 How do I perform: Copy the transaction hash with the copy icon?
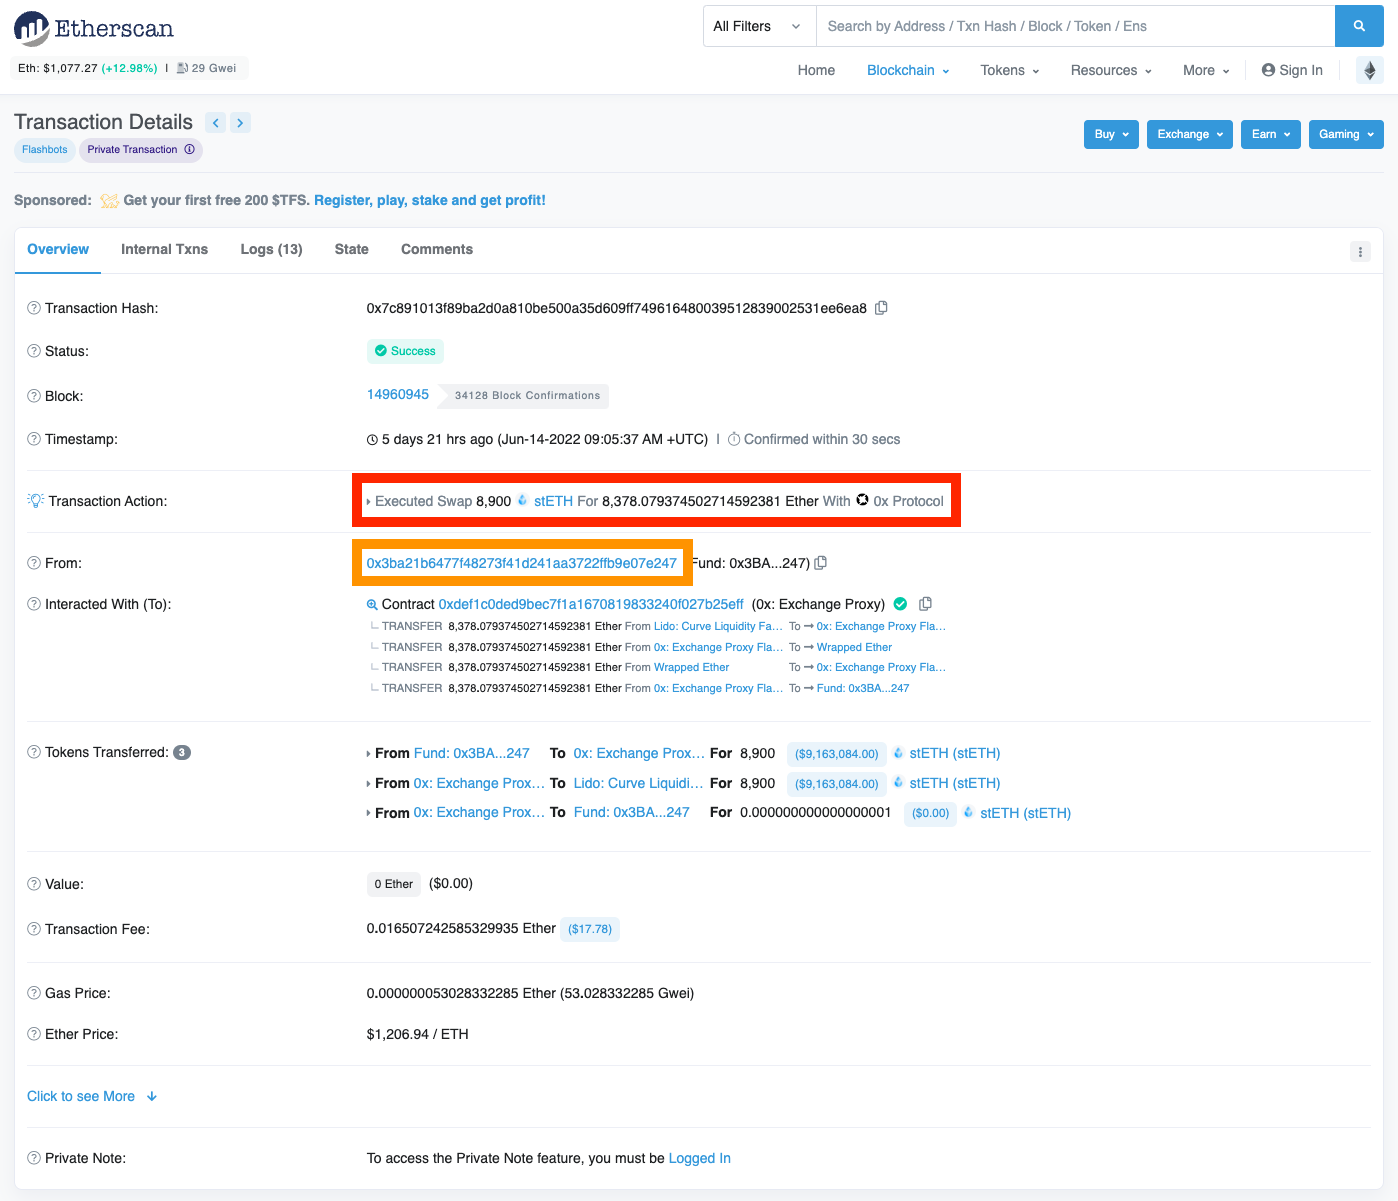881,308
